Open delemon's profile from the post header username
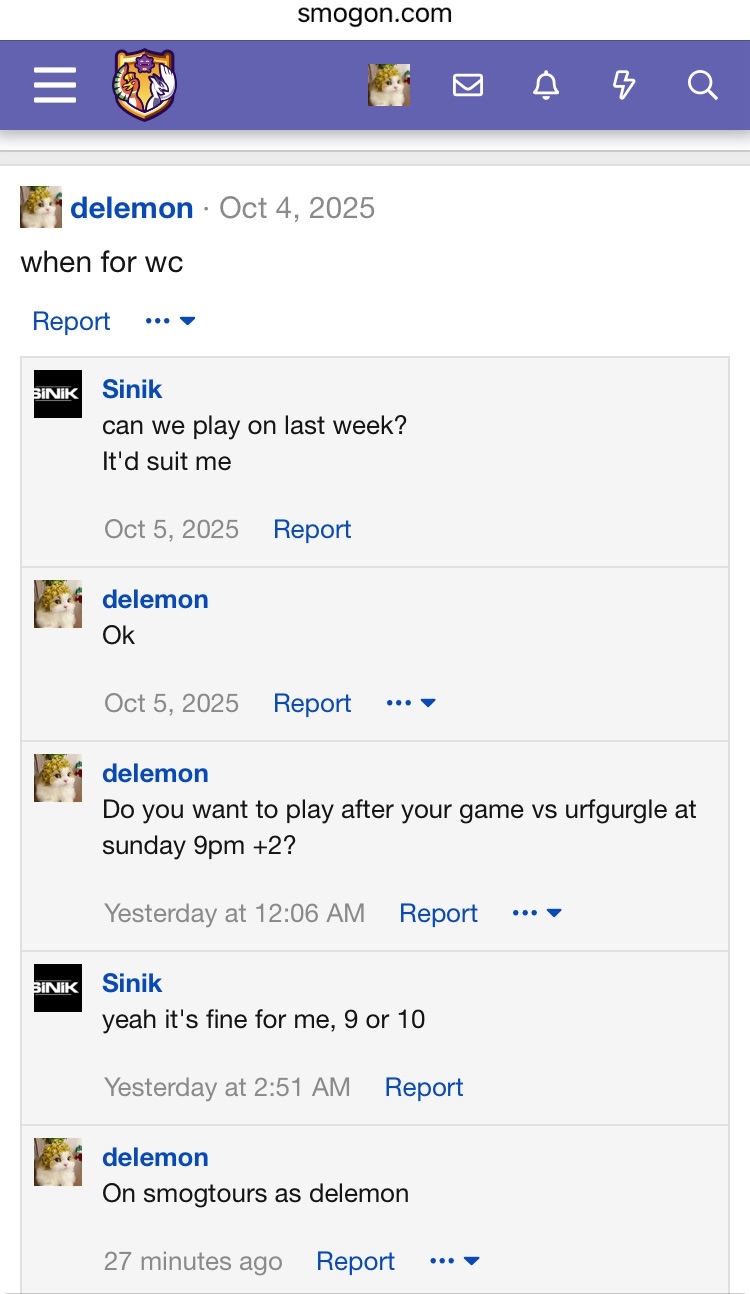Image resolution: width=750 pixels, height=1294 pixels. [x=132, y=208]
